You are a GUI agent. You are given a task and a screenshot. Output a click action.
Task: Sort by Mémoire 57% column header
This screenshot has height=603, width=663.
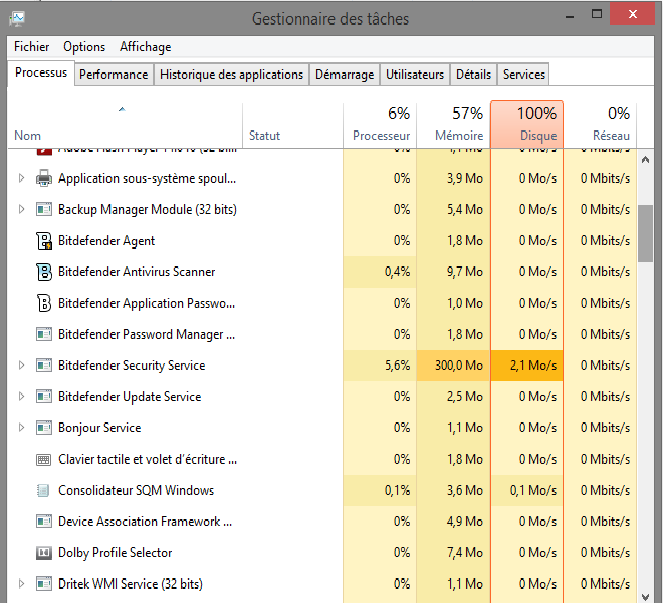click(x=453, y=125)
